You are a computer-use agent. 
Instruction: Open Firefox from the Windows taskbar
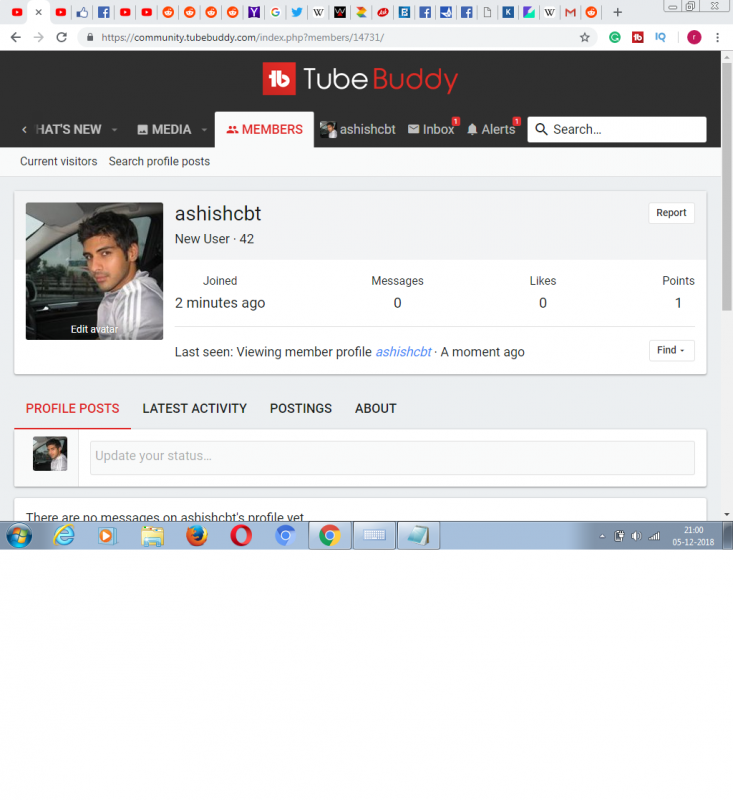pyautogui.click(x=197, y=536)
